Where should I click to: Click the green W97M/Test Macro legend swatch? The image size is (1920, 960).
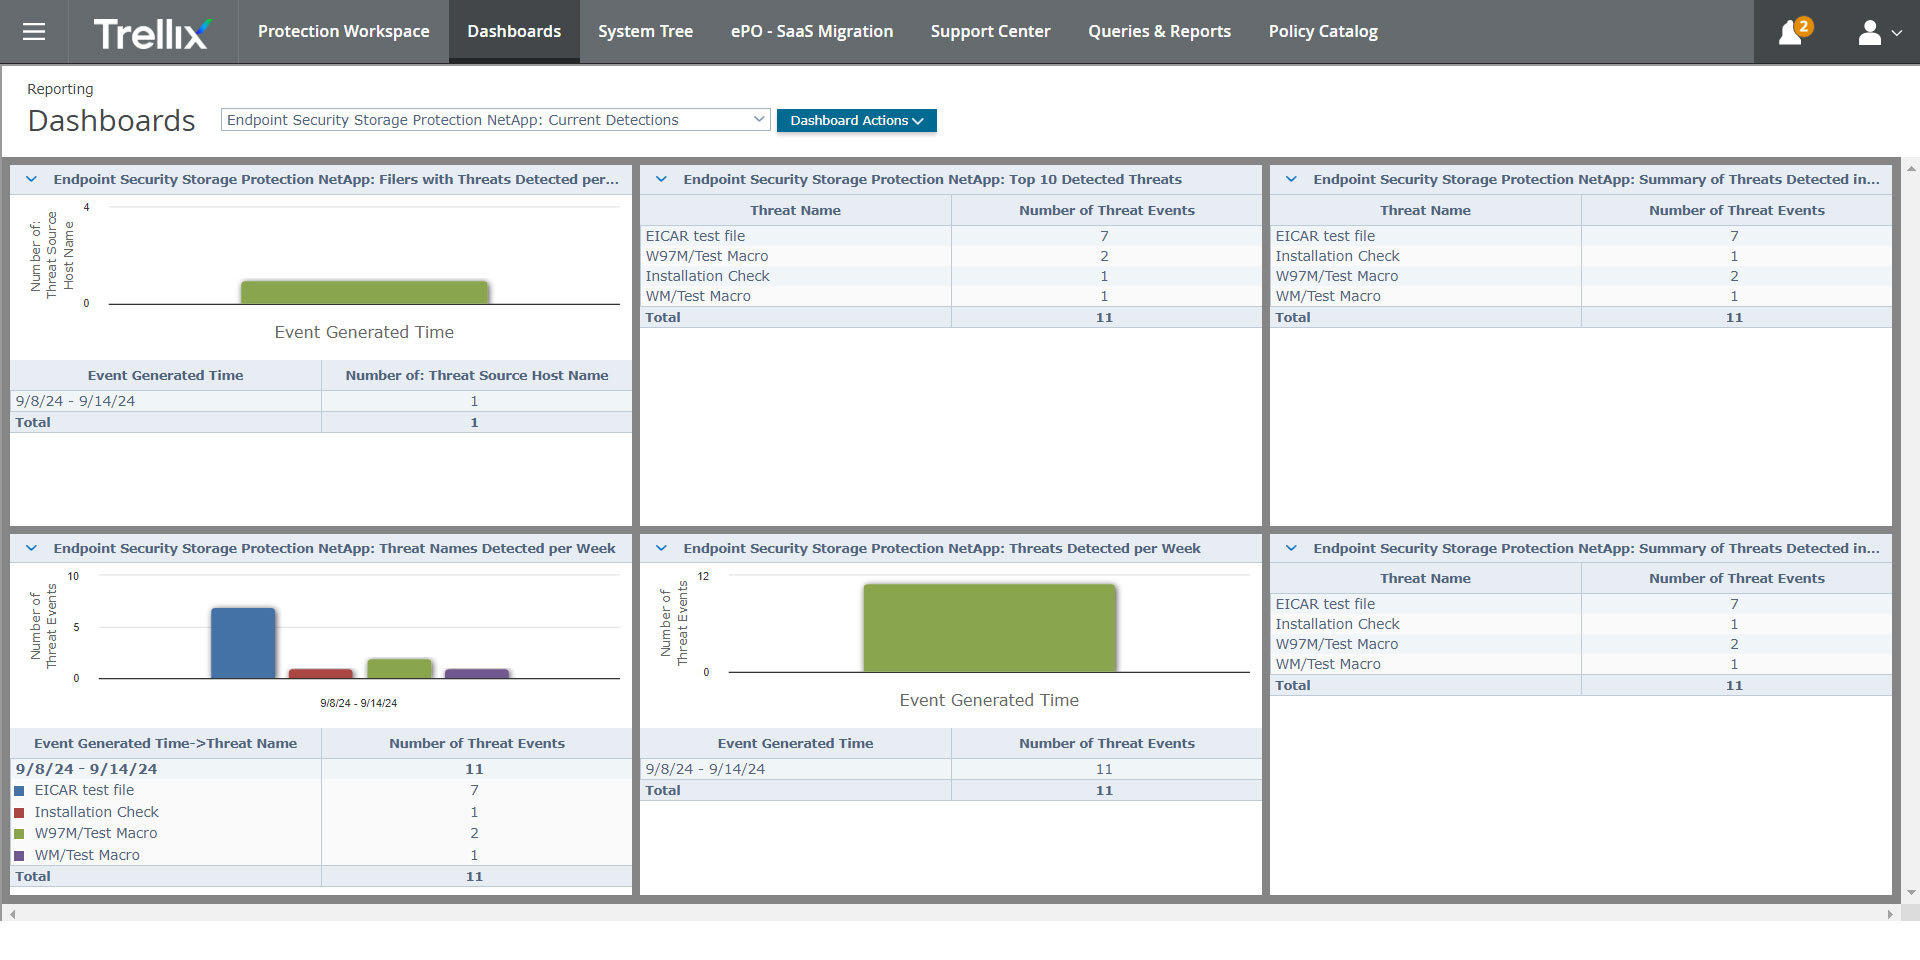coord(19,834)
